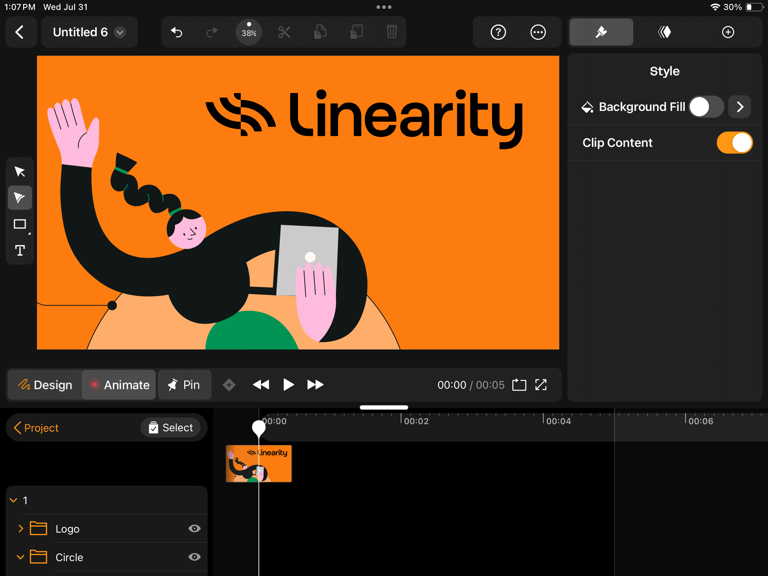Open the more options ellipsis menu
This screenshot has height=576, width=768.
538,32
